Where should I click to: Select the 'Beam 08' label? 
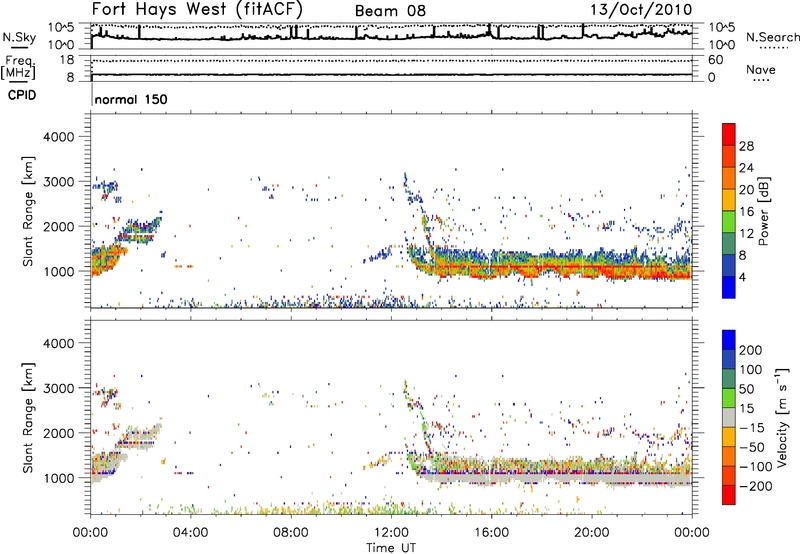pyautogui.click(x=390, y=11)
